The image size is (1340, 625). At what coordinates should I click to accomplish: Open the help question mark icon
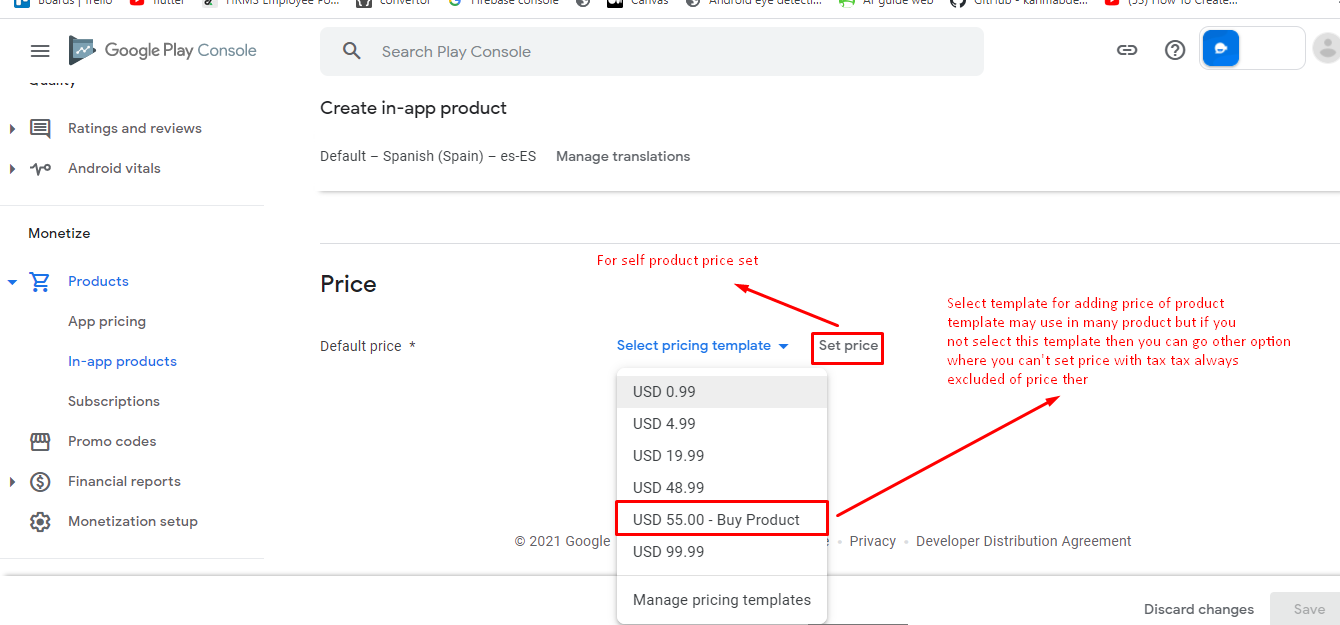tap(1175, 50)
